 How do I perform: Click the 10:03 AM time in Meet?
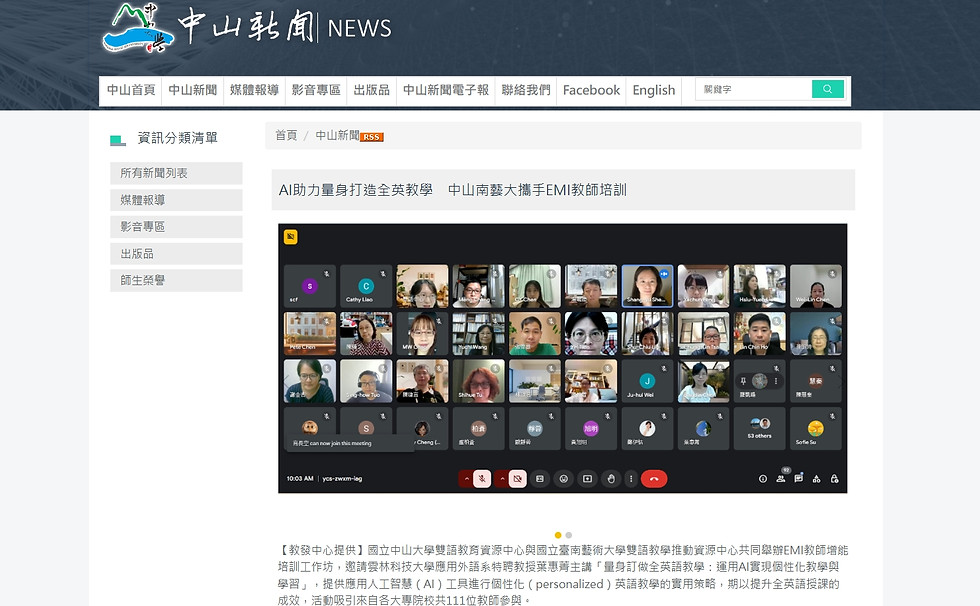pyautogui.click(x=300, y=479)
